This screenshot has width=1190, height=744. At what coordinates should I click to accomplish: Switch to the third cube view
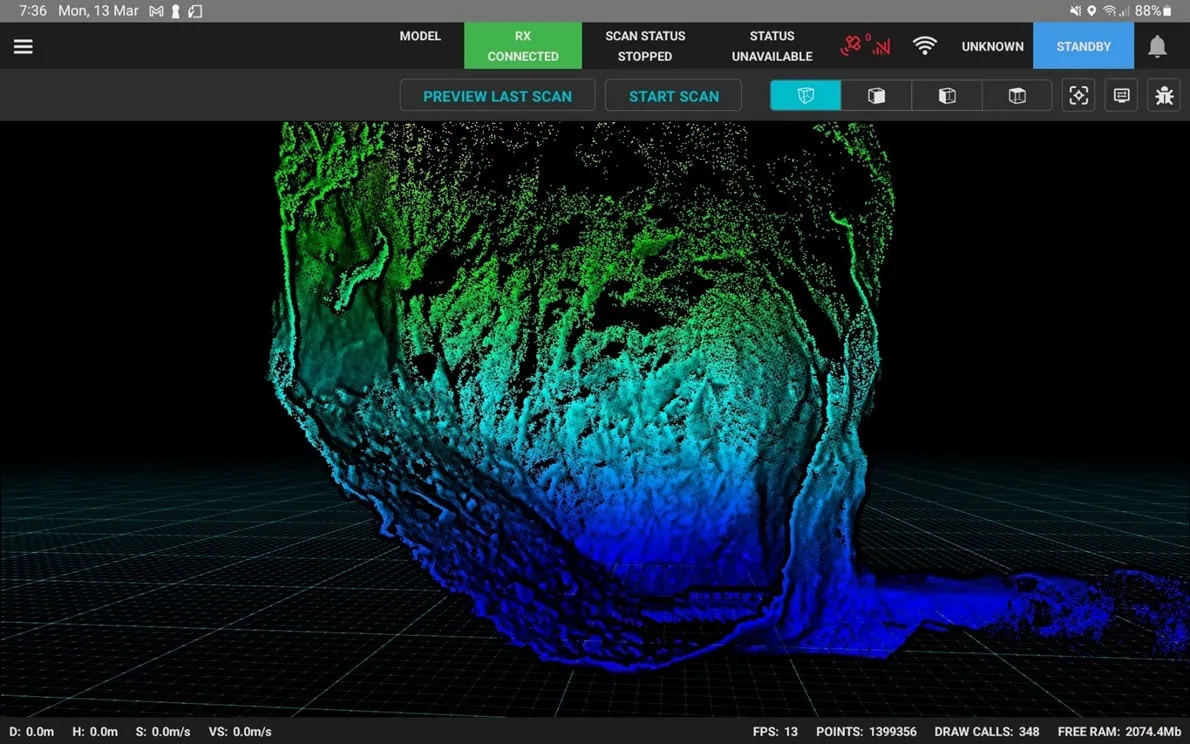[x=947, y=96]
